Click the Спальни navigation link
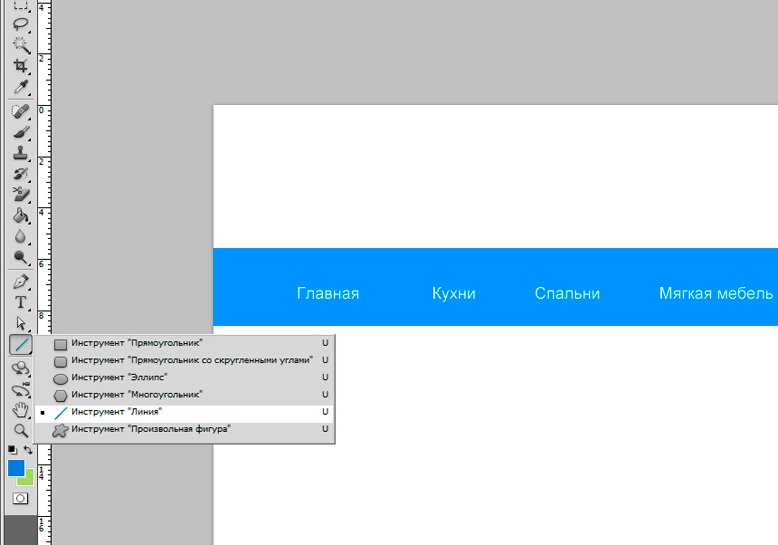This screenshot has height=545, width=778. (567, 293)
